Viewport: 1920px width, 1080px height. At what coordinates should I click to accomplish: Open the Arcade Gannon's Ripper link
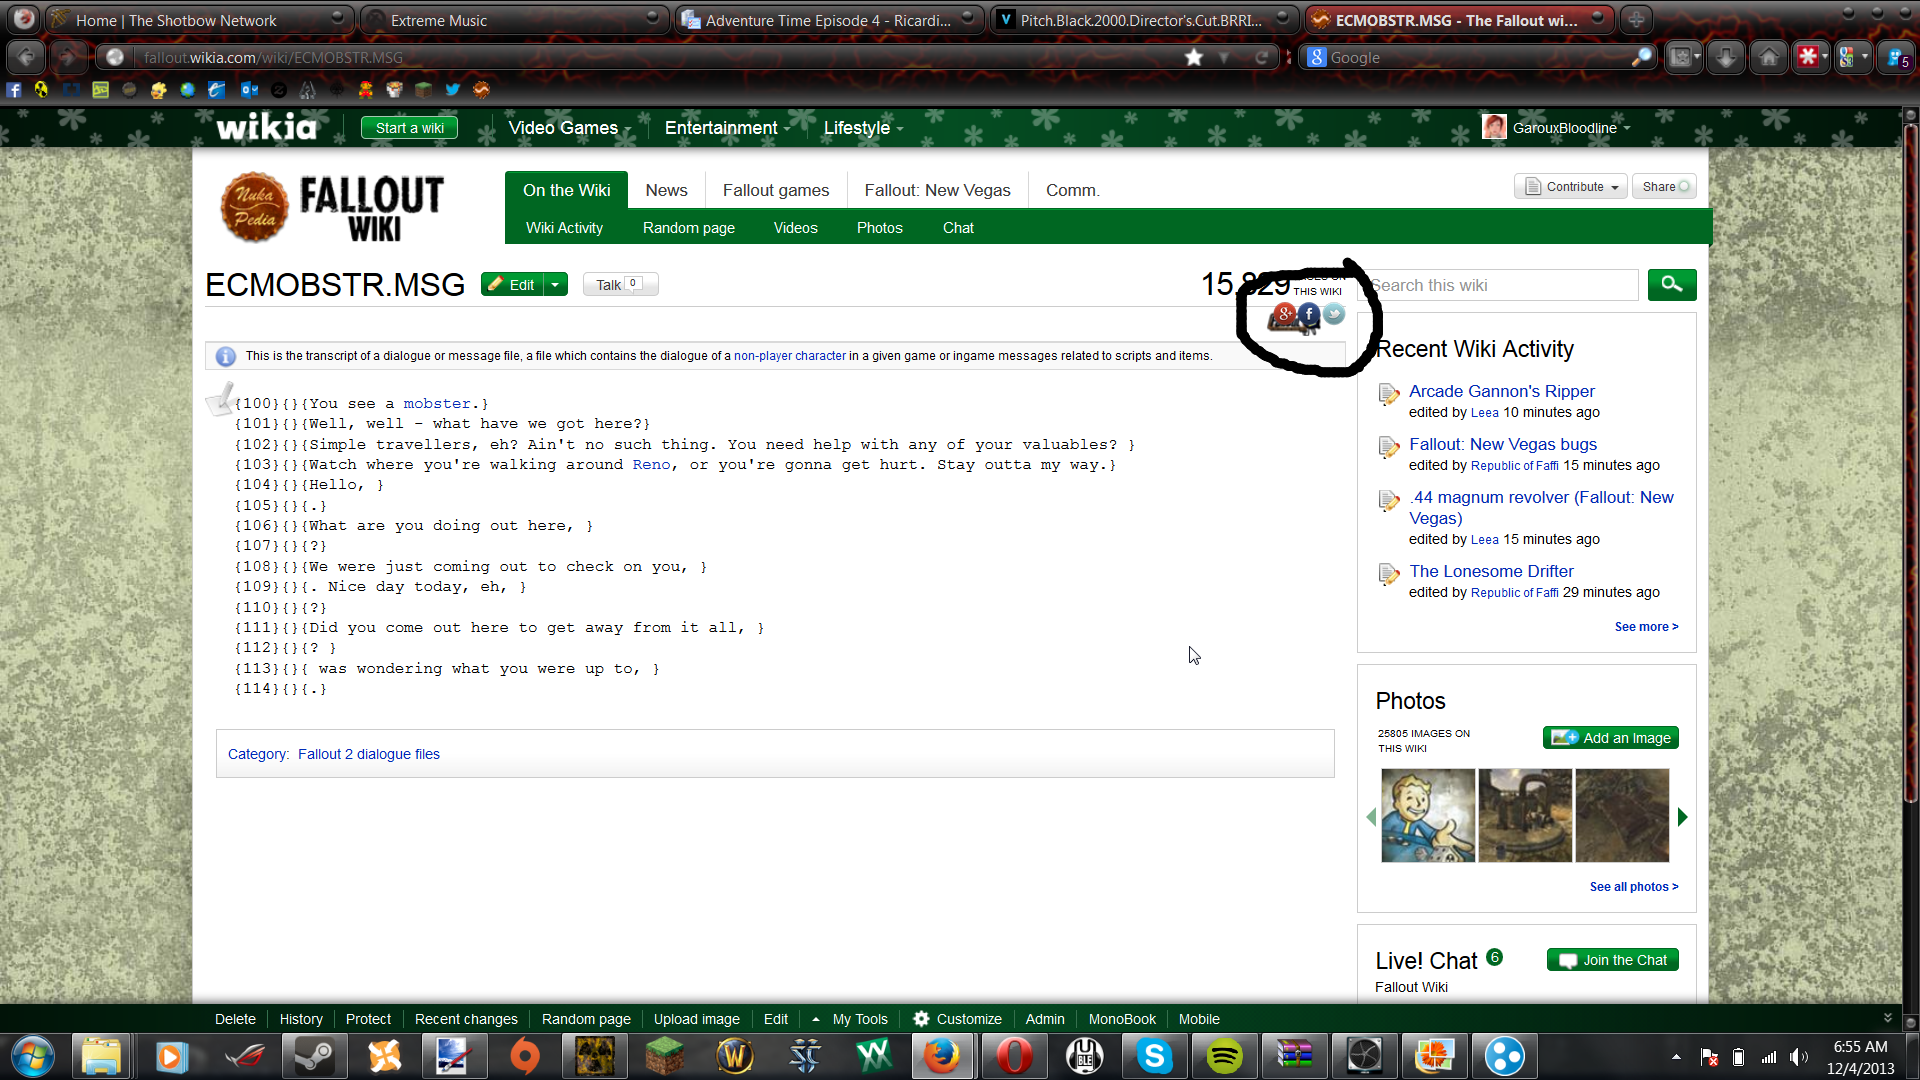coord(1501,391)
